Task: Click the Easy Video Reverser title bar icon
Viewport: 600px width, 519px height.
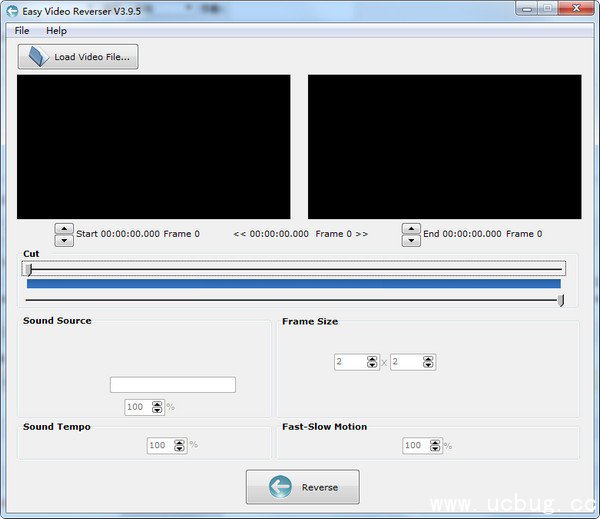Action: click(12, 10)
